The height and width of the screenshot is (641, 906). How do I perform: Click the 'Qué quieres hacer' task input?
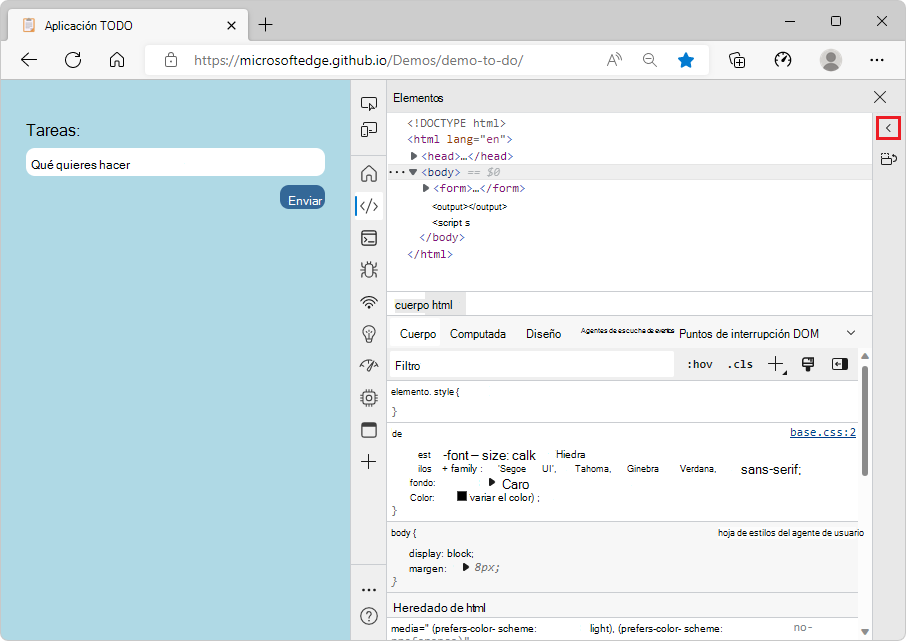coord(175,162)
